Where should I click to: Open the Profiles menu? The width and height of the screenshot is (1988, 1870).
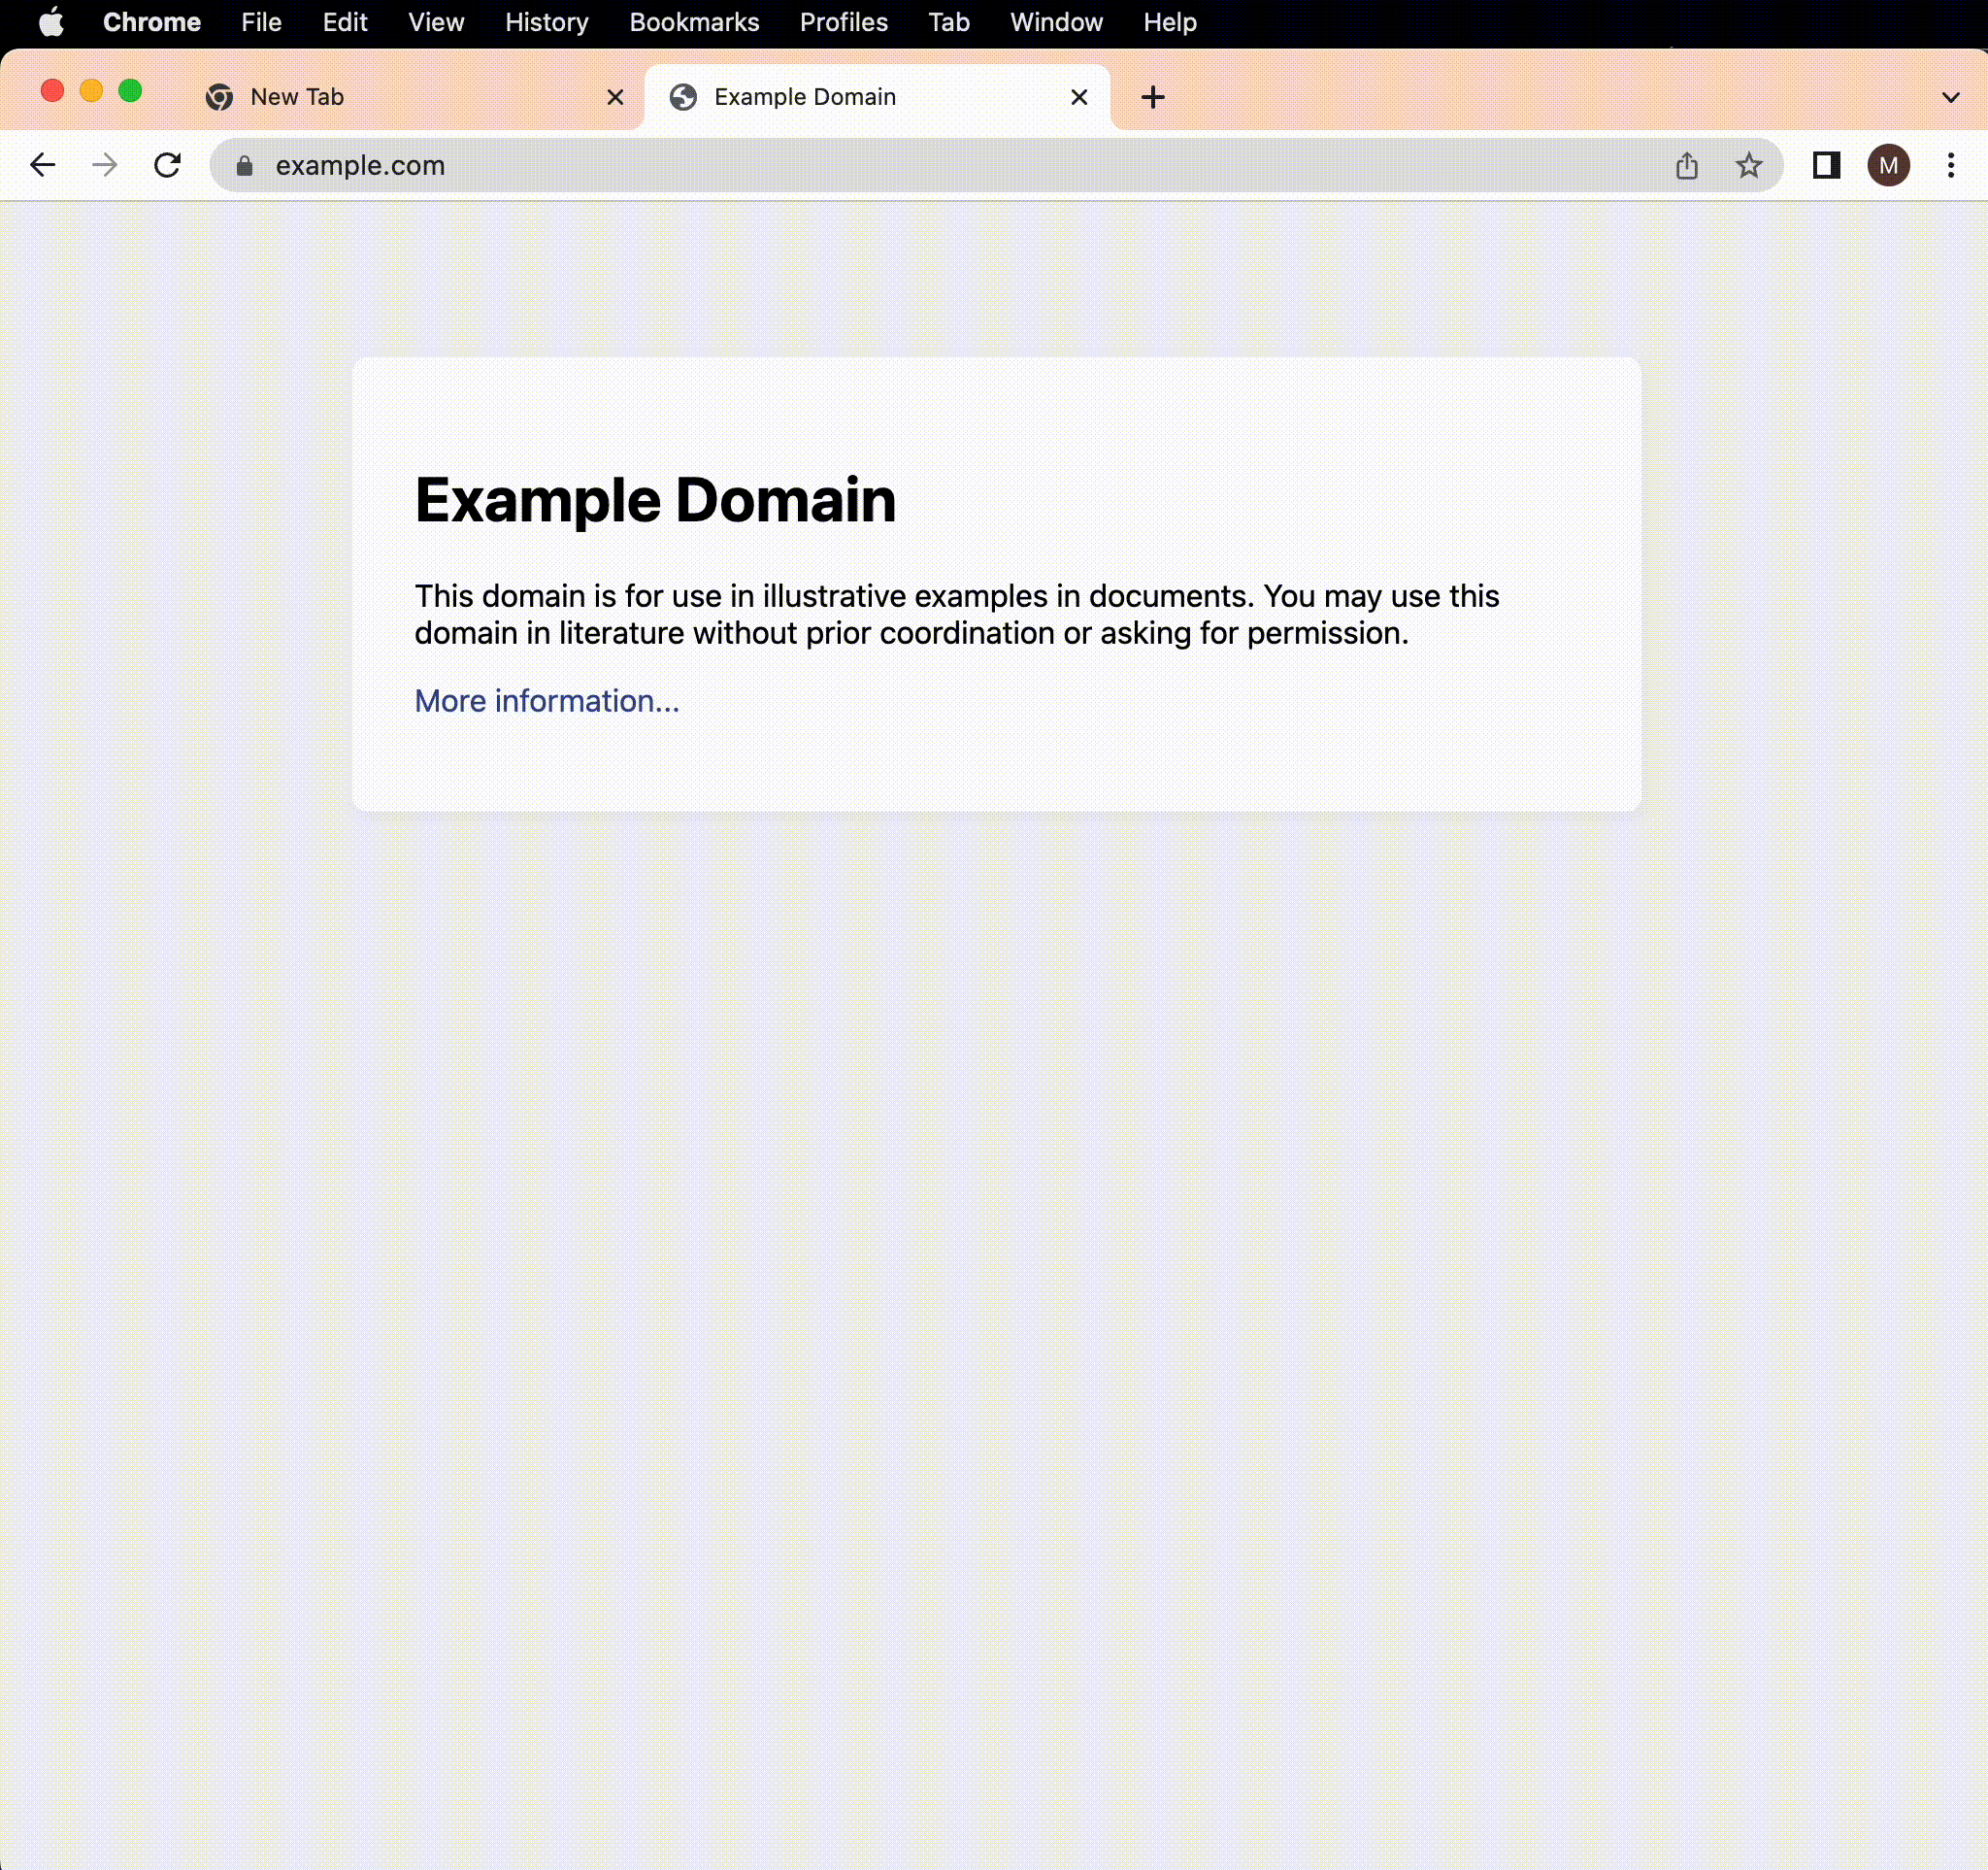(843, 22)
